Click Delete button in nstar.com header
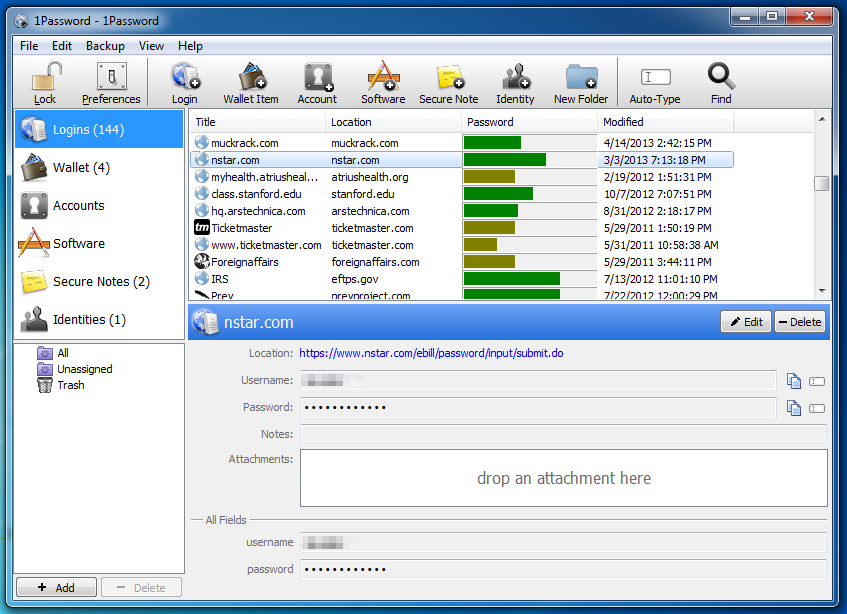Viewport: 847px width, 614px height. [x=800, y=322]
